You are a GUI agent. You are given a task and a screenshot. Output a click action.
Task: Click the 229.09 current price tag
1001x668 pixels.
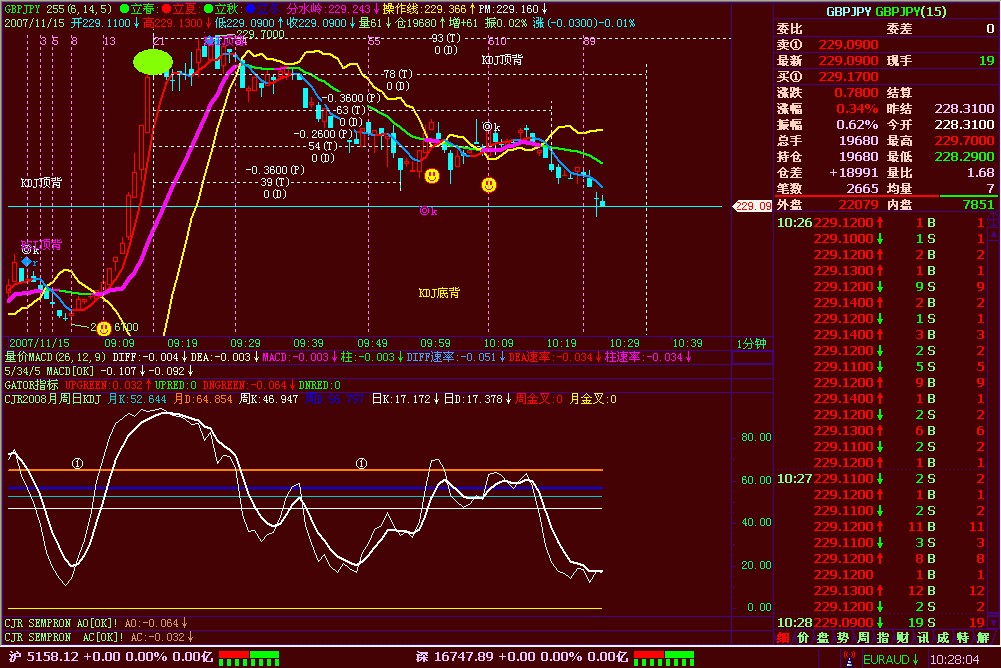[x=752, y=206]
